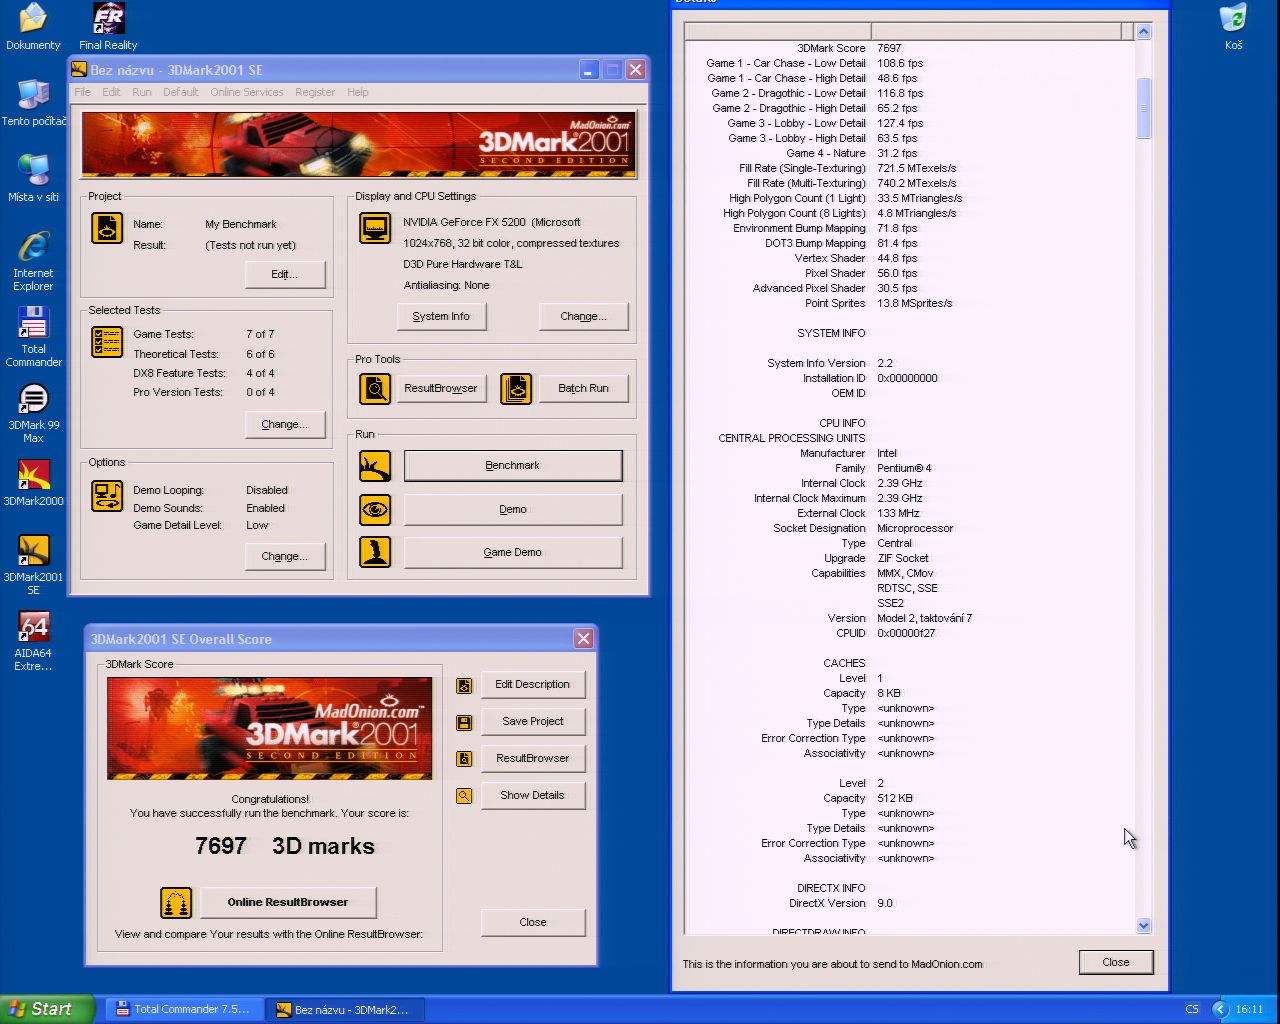Image resolution: width=1280 pixels, height=1024 pixels.
Task: Click the Show Details button
Action: [x=533, y=796]
